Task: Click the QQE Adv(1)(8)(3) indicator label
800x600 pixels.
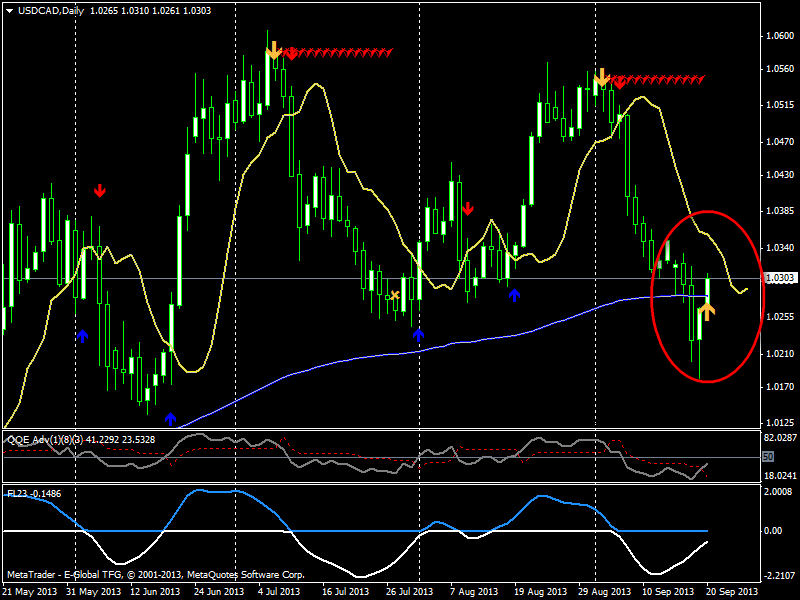Action: tap(45, 440)
